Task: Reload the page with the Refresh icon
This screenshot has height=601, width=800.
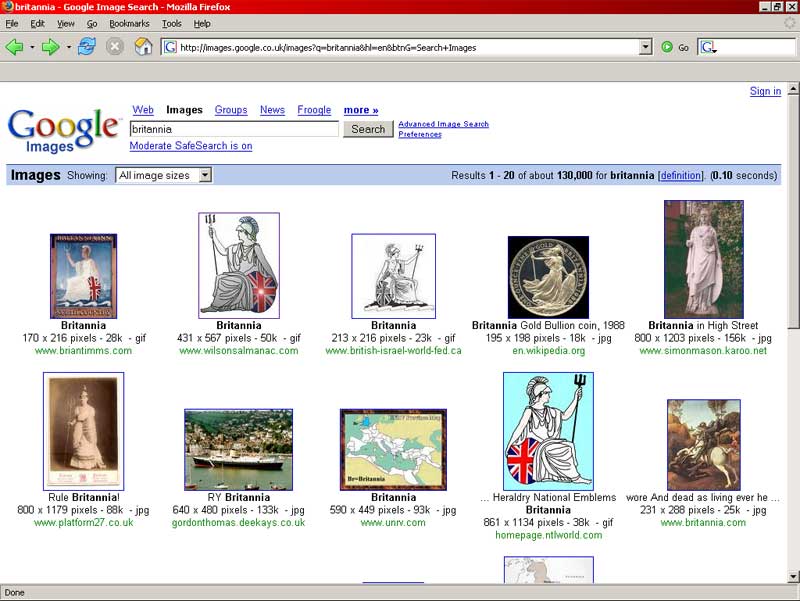Action: [86, 47]
